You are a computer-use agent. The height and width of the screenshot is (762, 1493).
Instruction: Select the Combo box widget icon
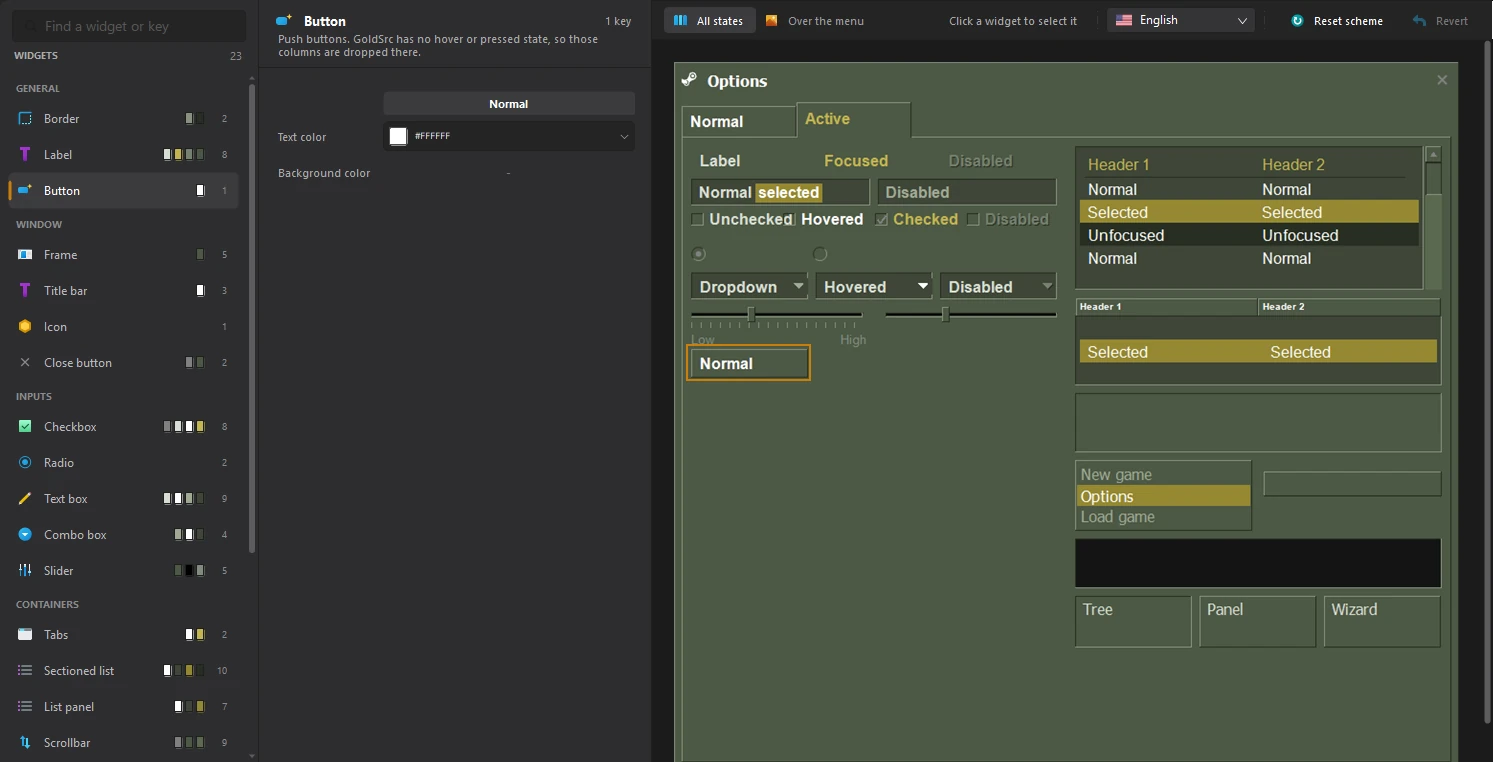(25, 534)
